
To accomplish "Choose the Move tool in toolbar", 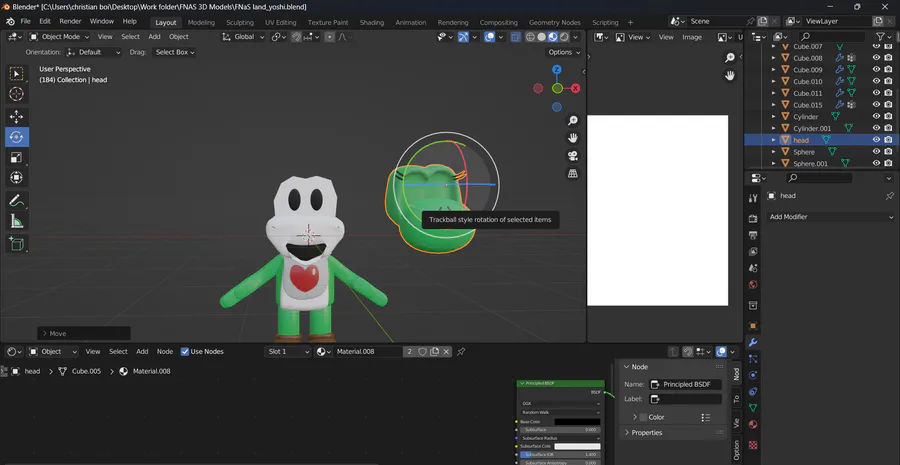I will click(17, 117).
